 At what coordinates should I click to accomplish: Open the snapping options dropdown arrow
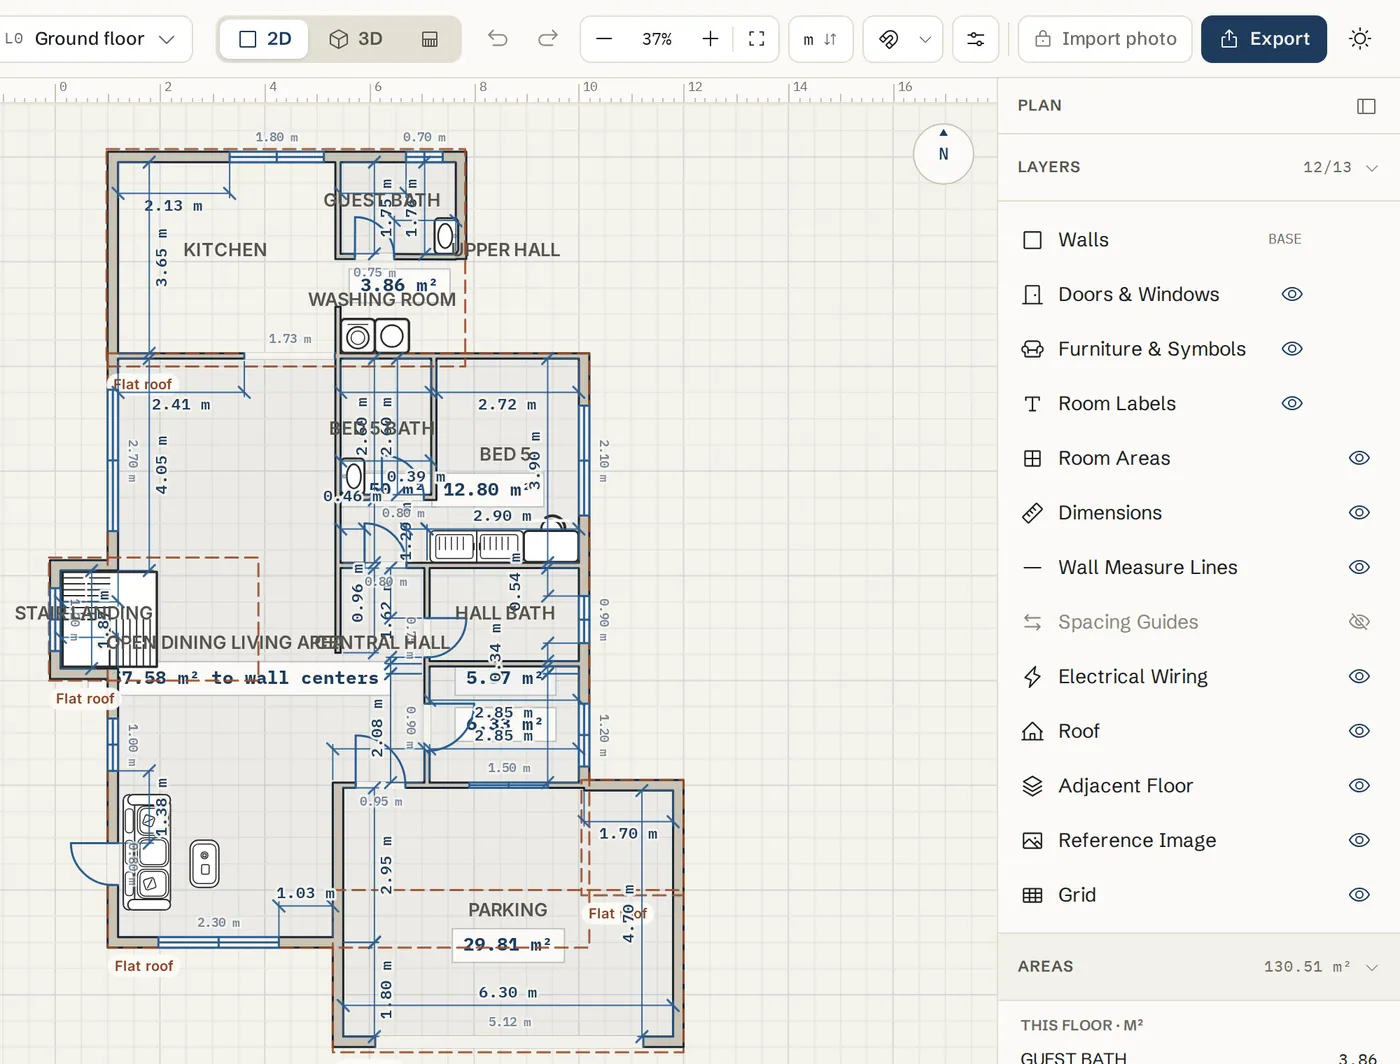pyautogui.click(x=925, y=39)
